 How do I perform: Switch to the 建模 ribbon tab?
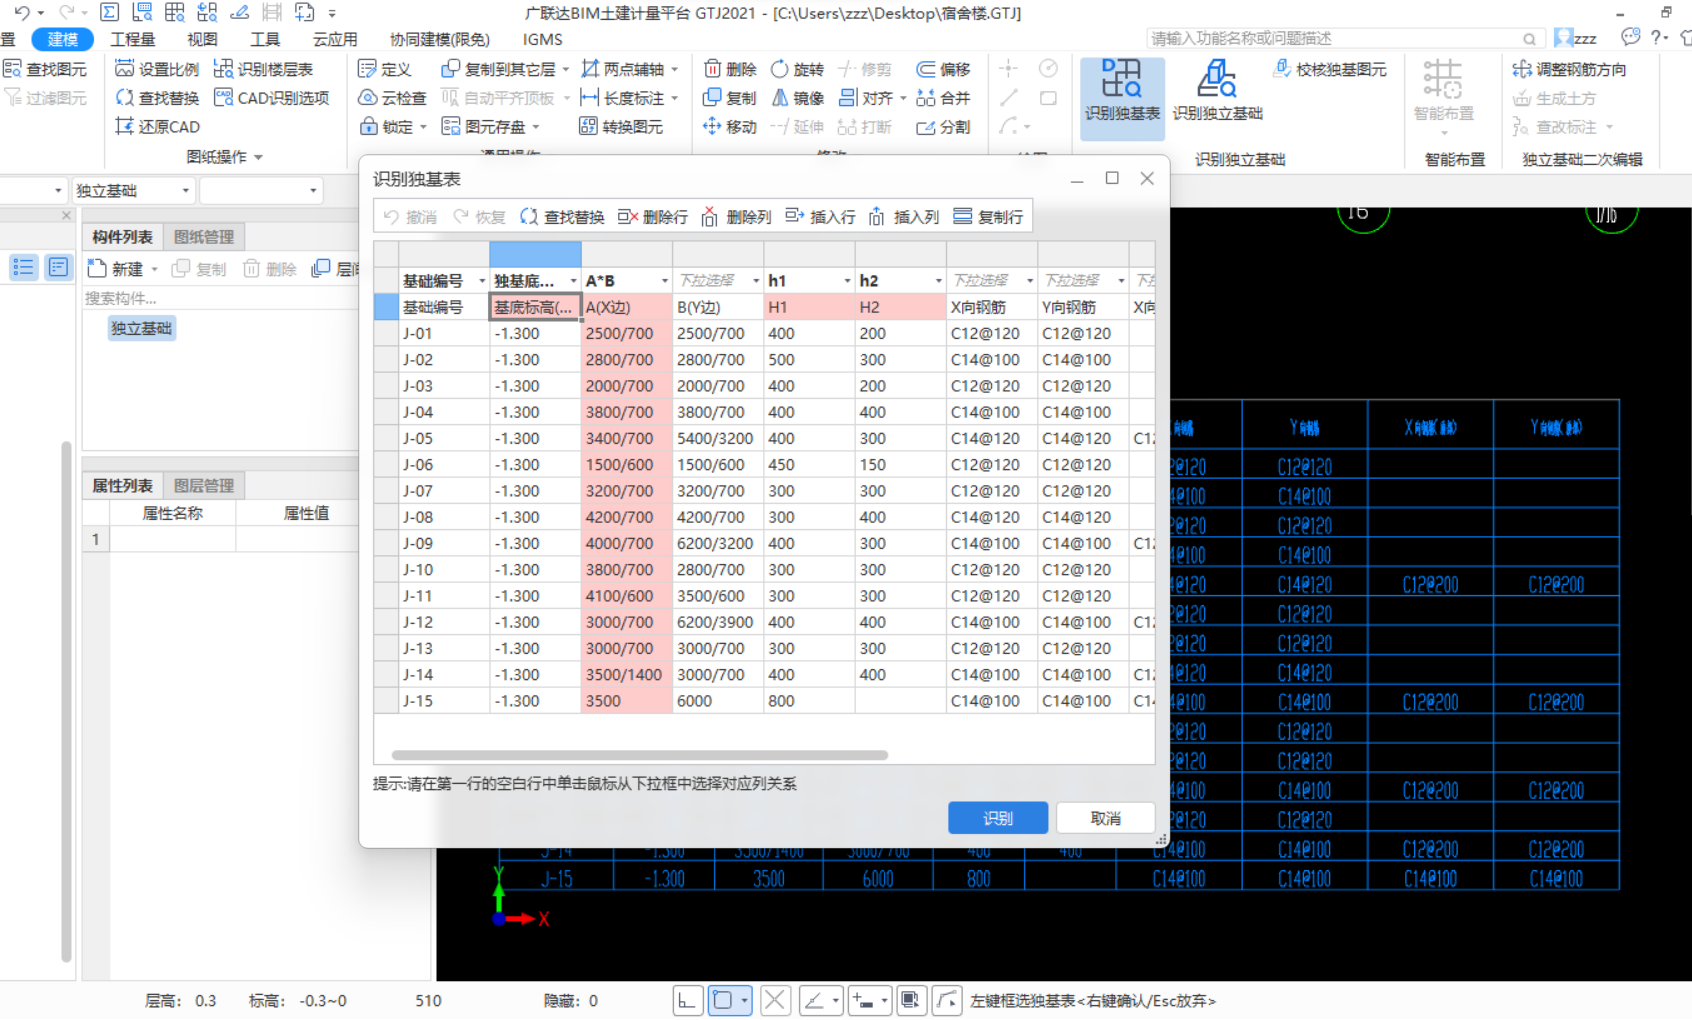(x=62, y=39)
